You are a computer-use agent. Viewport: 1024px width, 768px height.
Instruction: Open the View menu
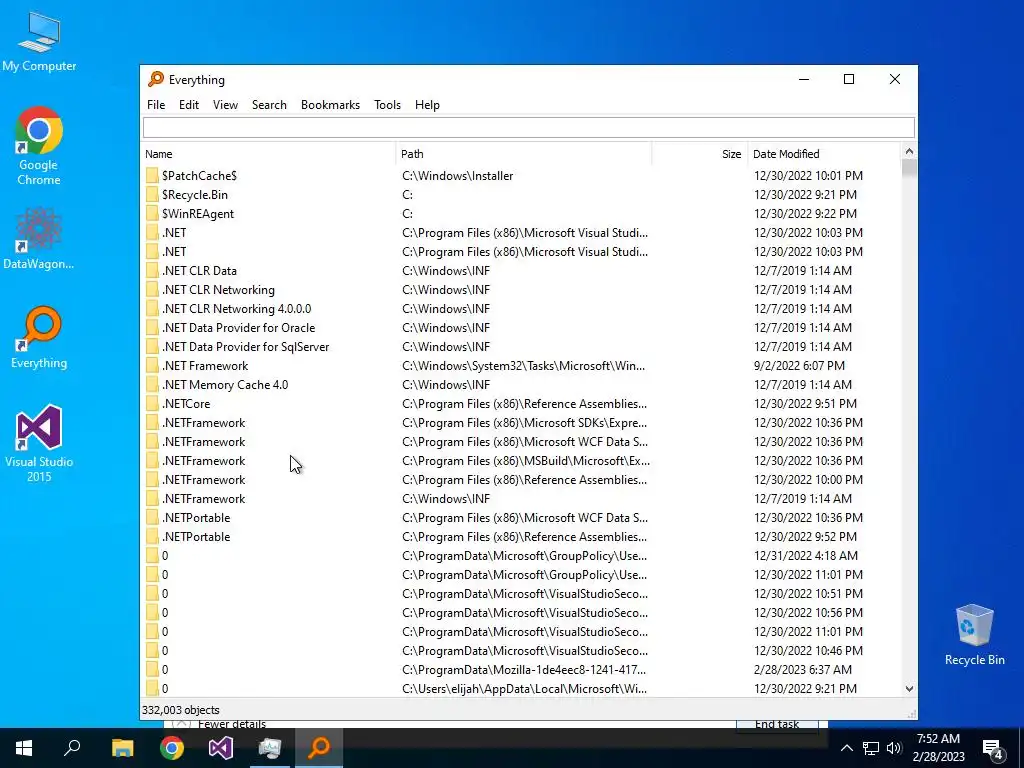point(225,104)
